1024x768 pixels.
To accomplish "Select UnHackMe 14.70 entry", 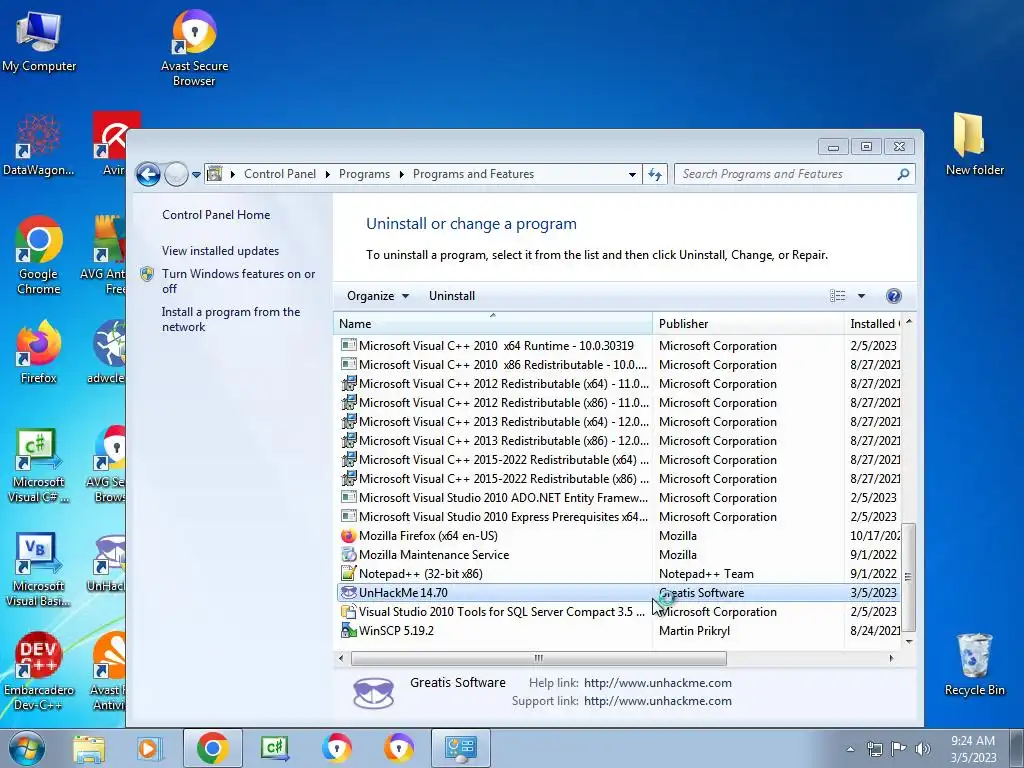I will pos(618,593).
